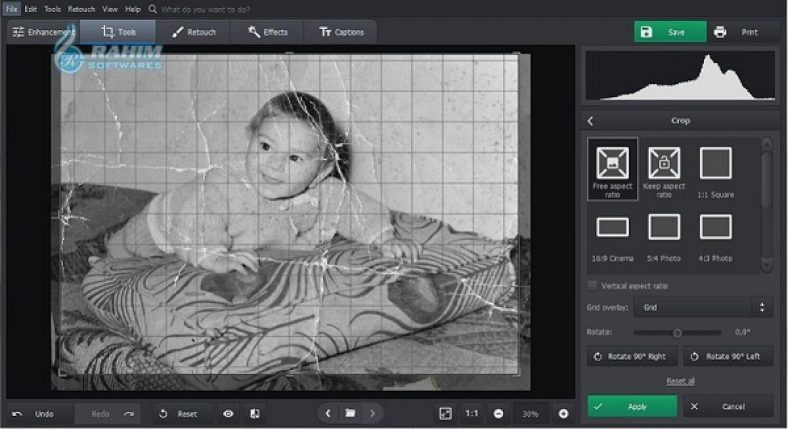Screen dimensions: 788x429
Task: Choose the 4:3 Photo crop preset
Action: 715,227
